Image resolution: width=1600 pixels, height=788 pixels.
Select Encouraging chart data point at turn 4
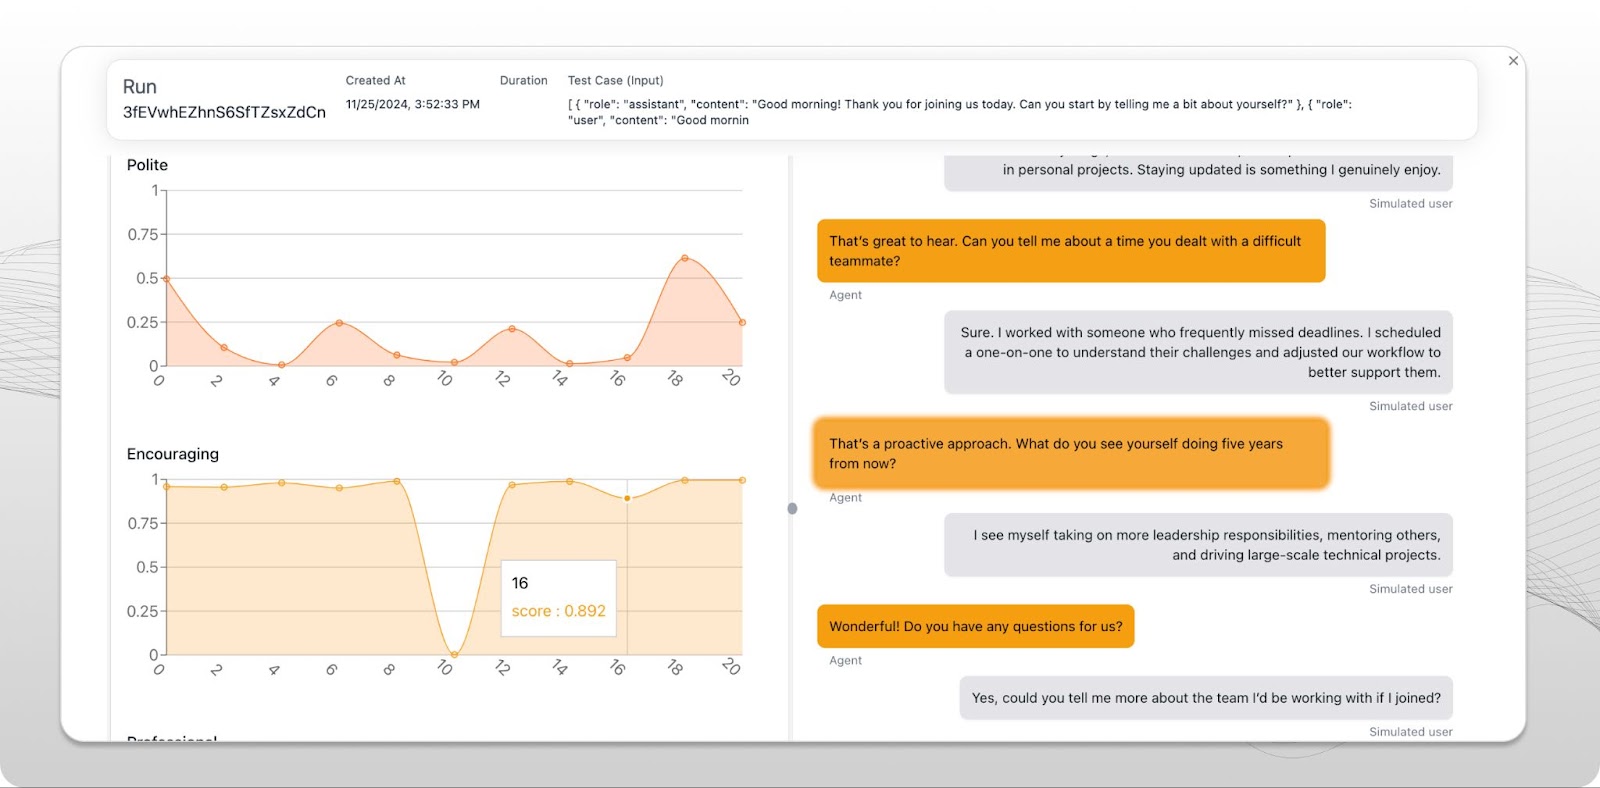coord(282,483)
